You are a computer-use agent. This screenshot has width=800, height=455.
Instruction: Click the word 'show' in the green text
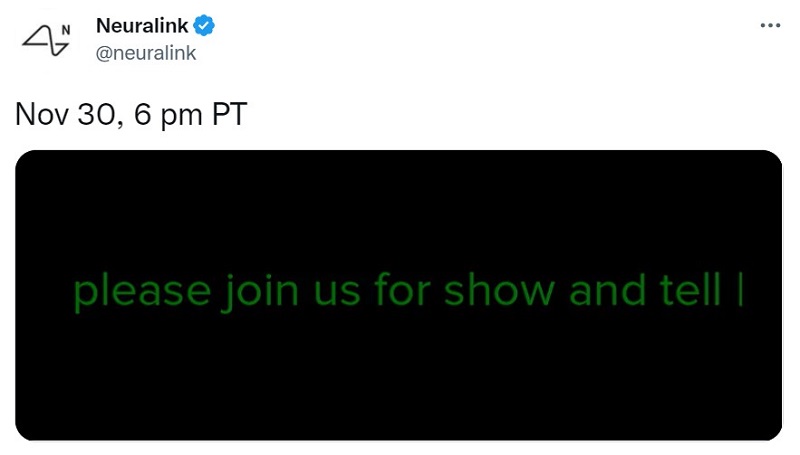[500, 291]
